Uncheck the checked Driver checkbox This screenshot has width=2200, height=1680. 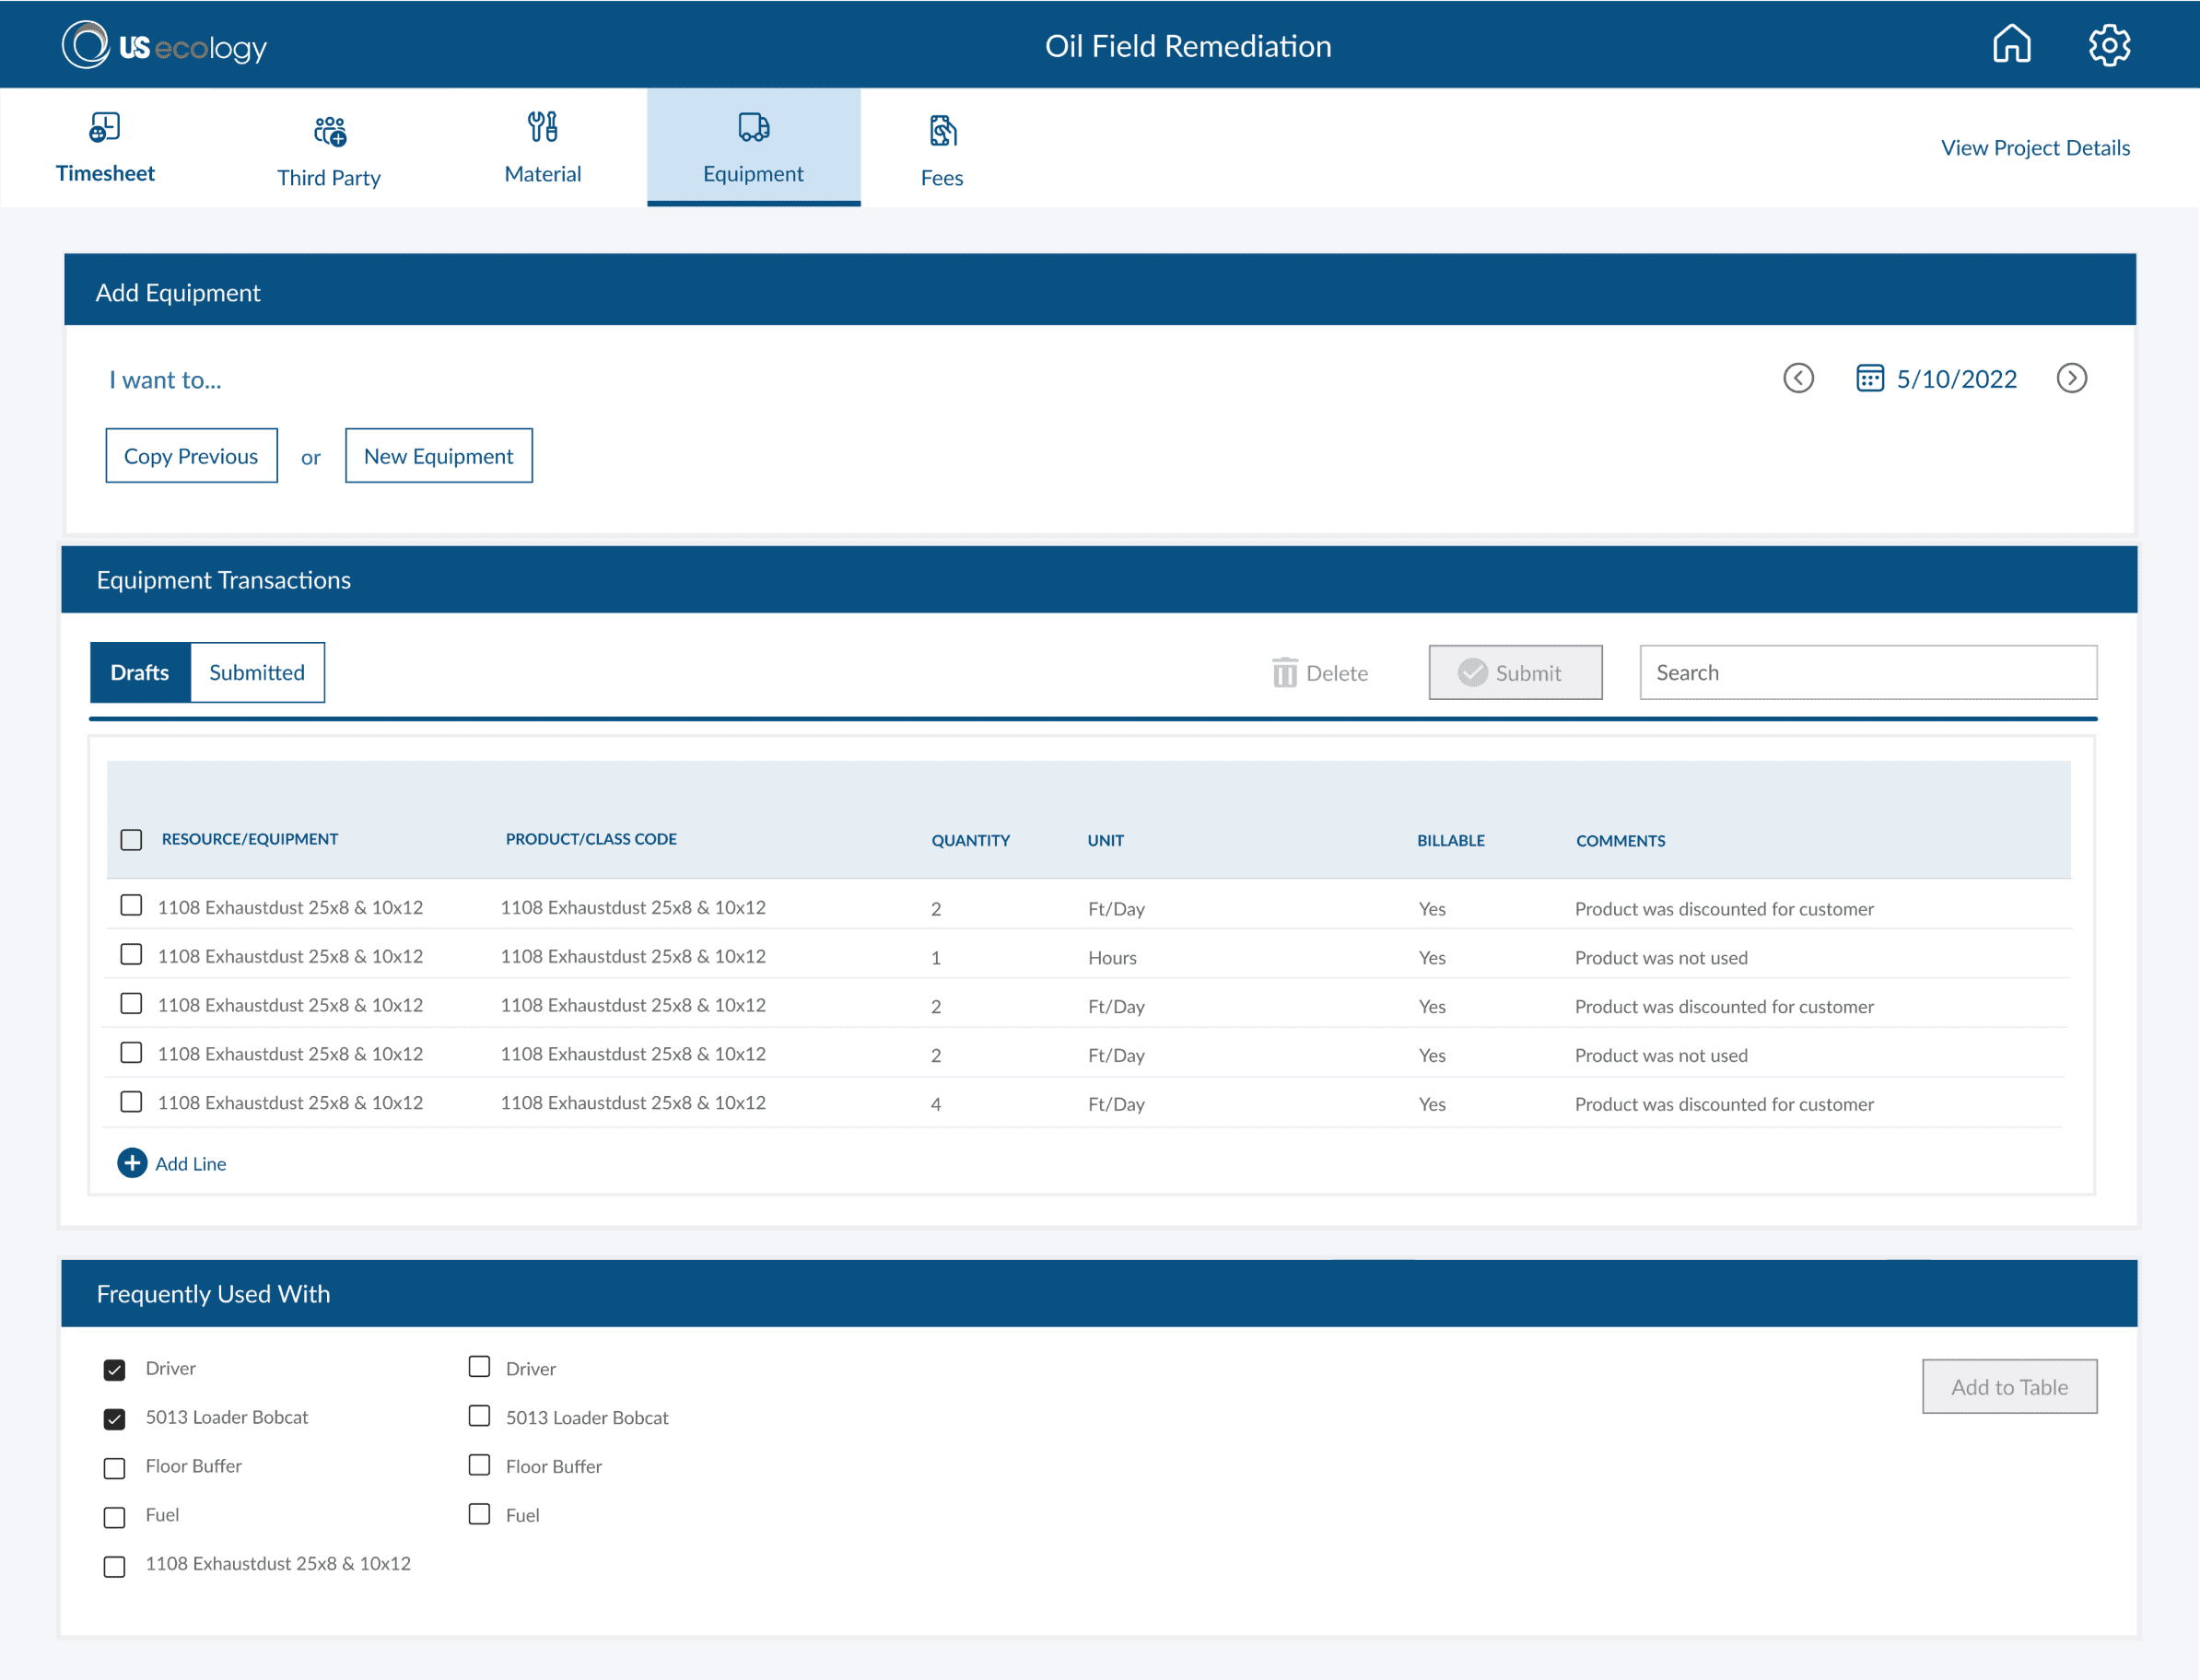[115, 1370]
